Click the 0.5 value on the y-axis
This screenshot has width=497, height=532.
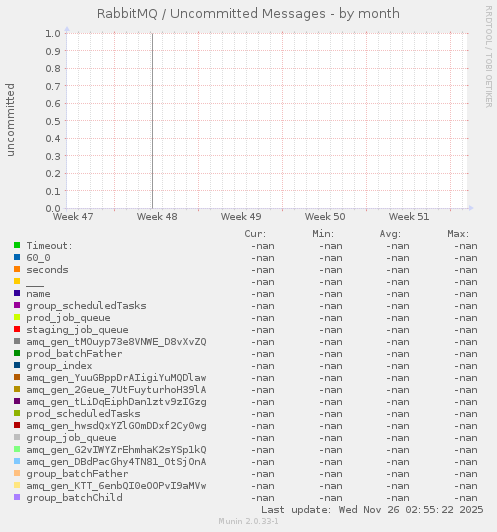[x=53, y=121]
